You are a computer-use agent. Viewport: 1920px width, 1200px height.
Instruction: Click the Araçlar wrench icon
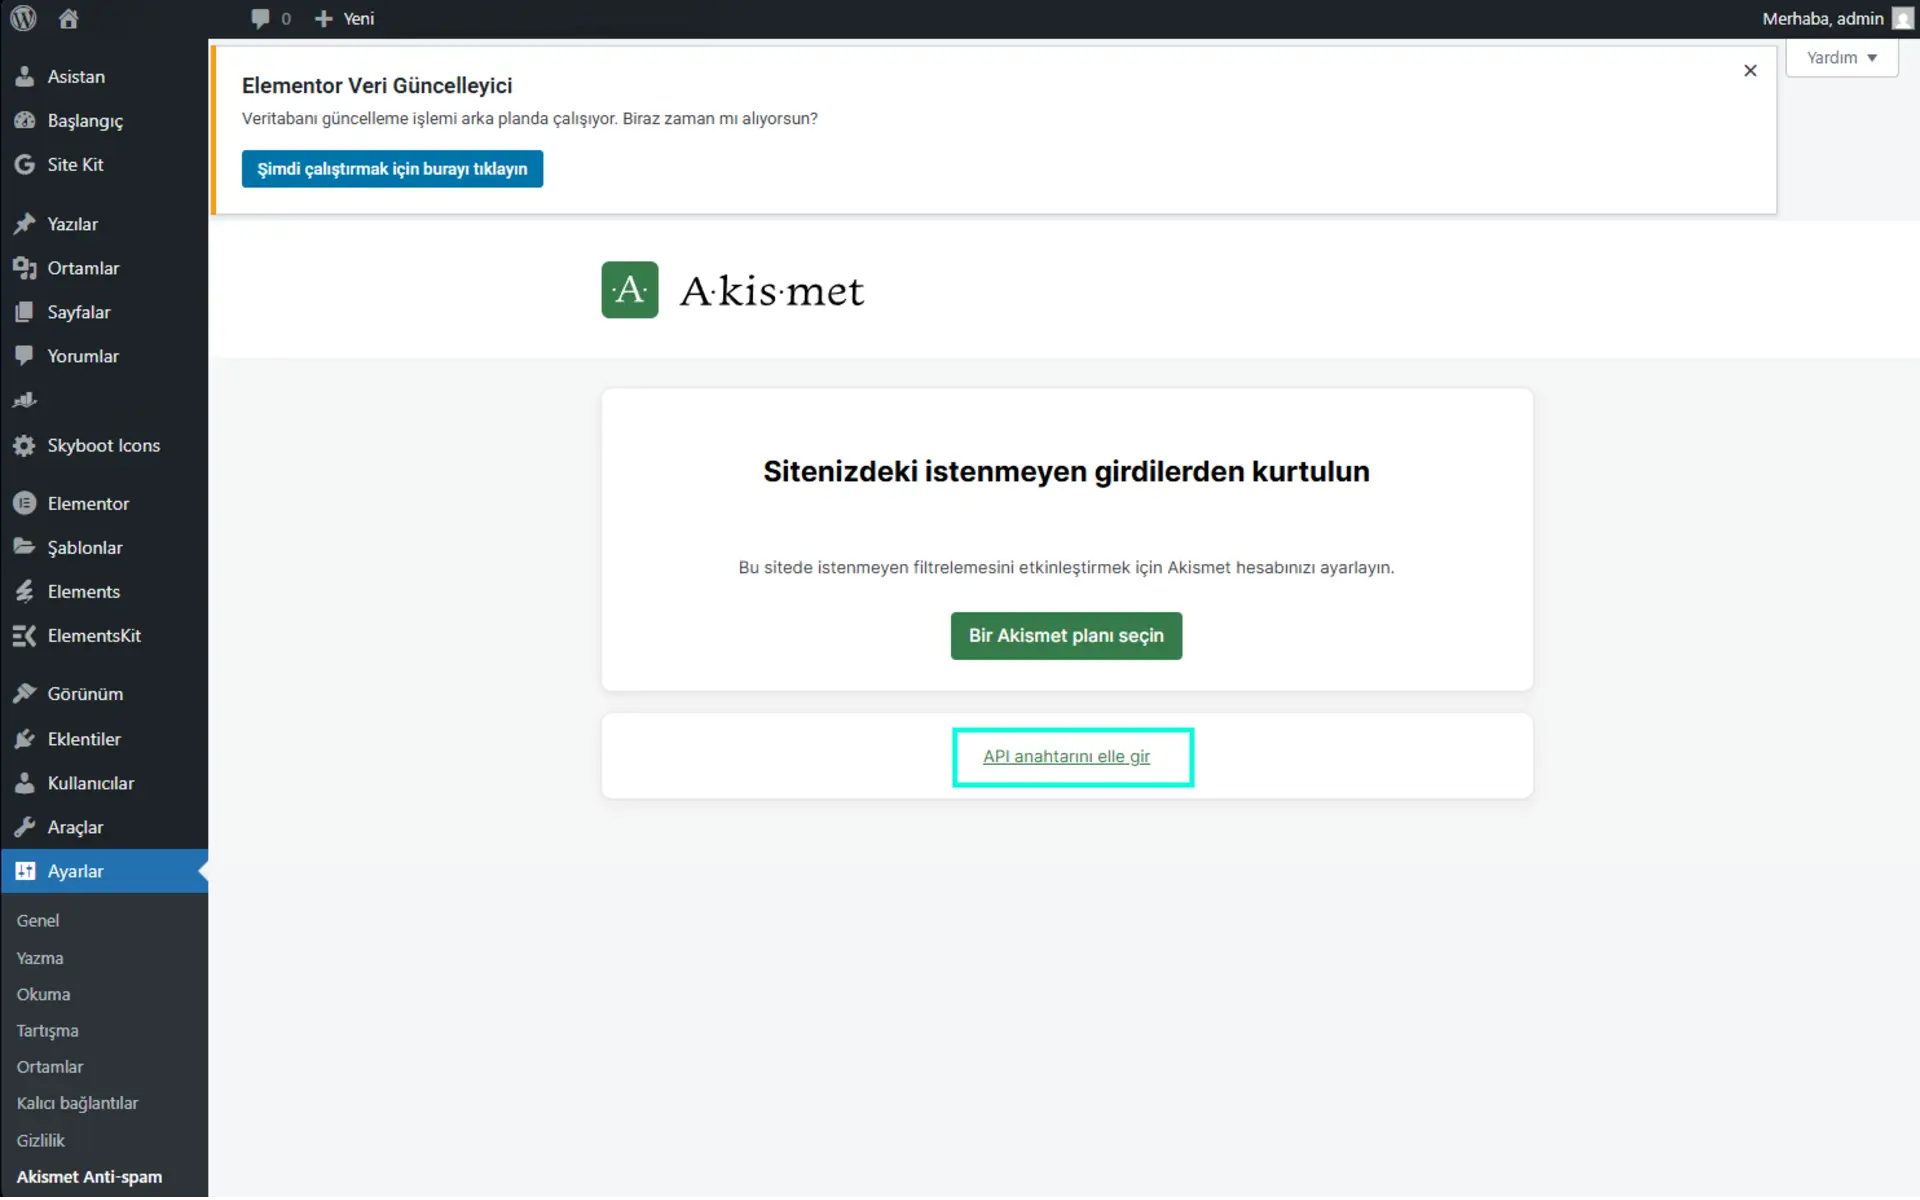25,827
